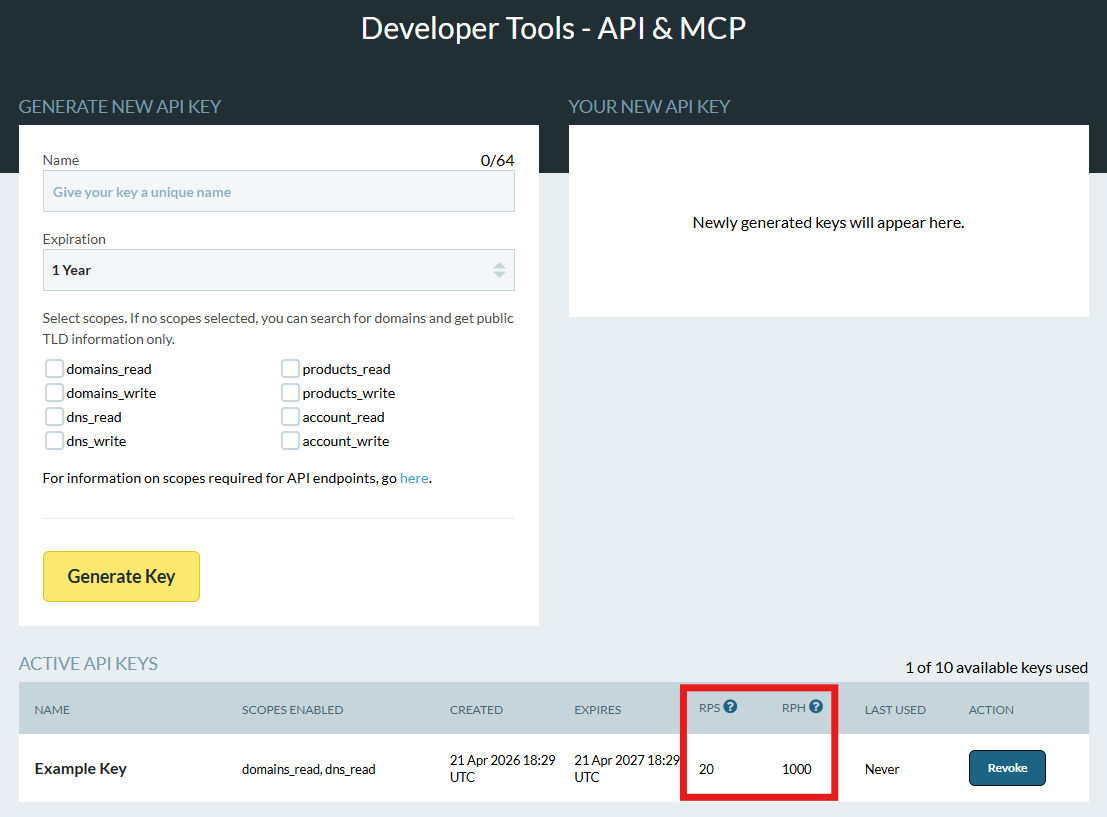Image resolution: width=1107 pixels, height=817 pixels.
Task: Click the Generate Key button
Action: tap(121, 576)
